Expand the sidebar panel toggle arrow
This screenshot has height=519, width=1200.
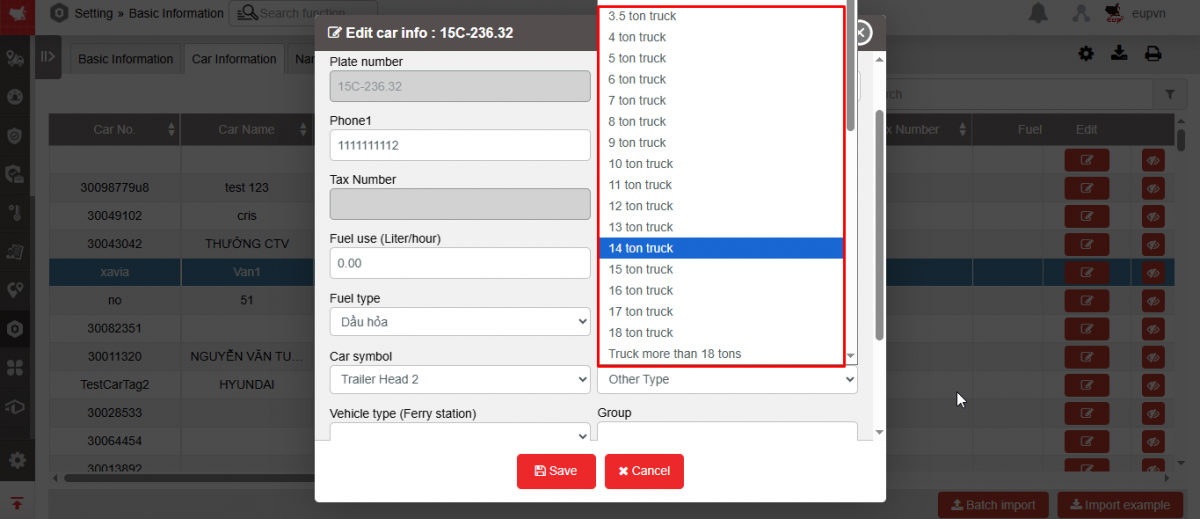pos(47,57)
